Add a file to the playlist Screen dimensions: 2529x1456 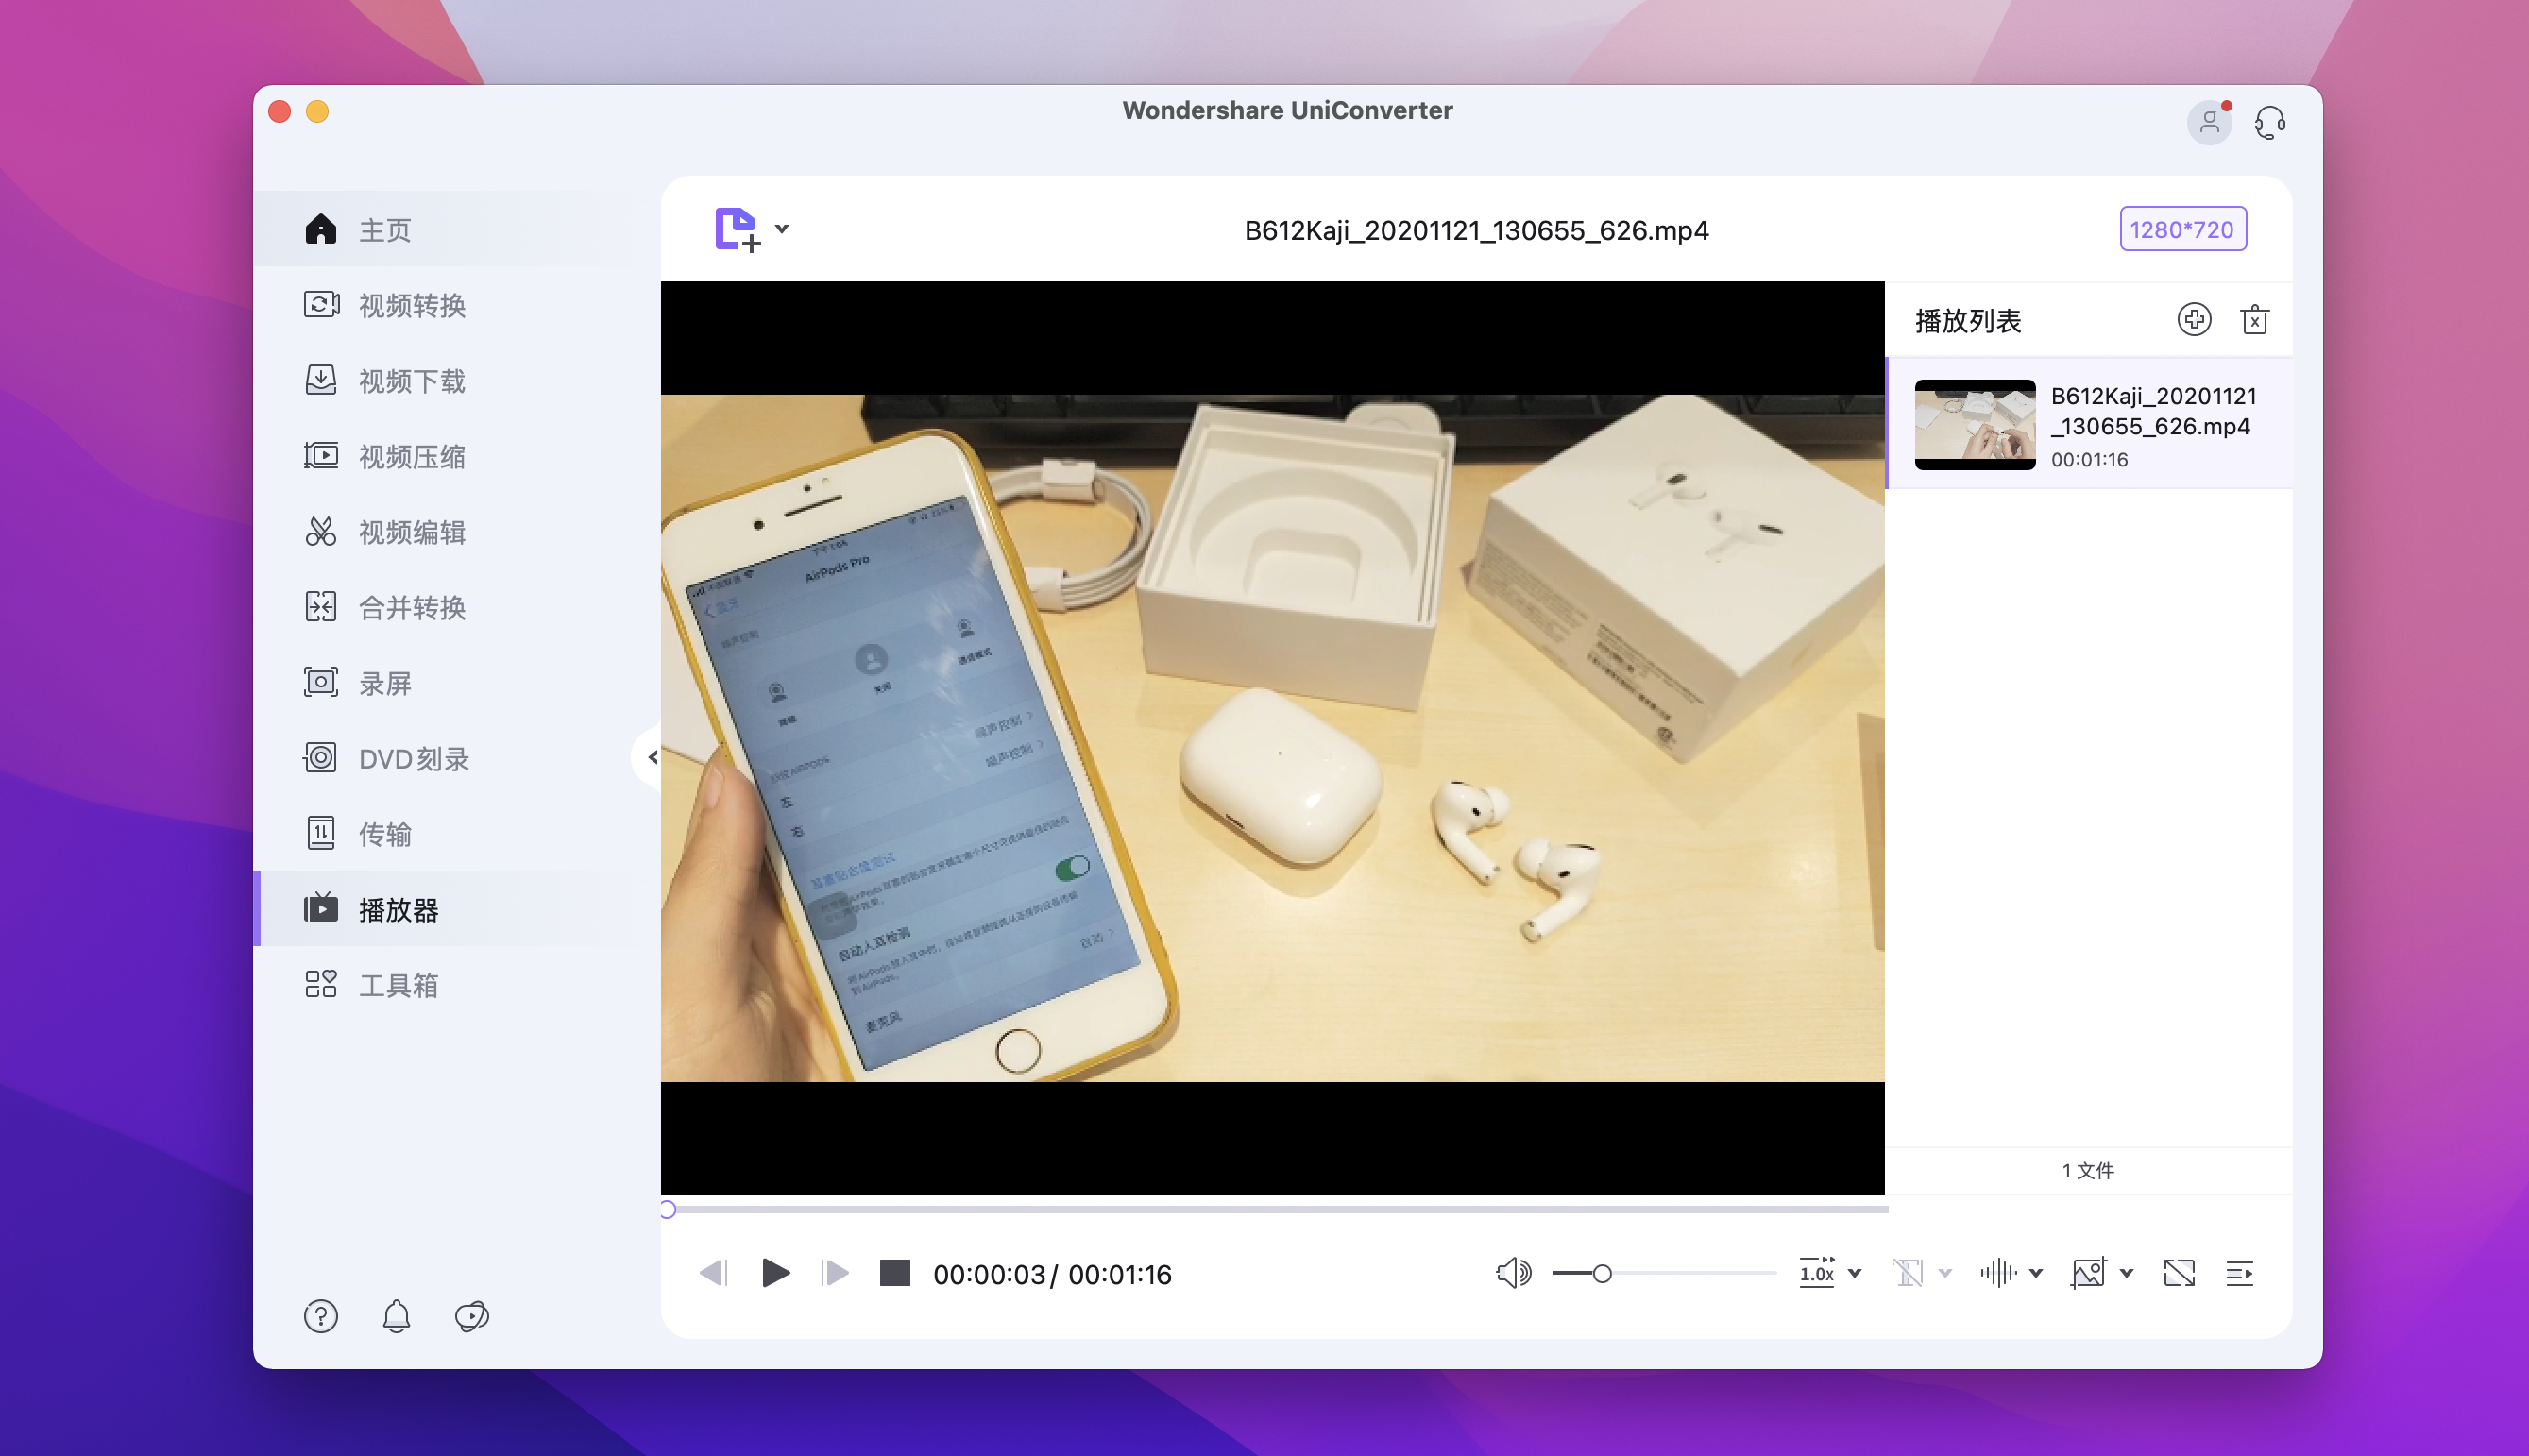pos(2194,320)
